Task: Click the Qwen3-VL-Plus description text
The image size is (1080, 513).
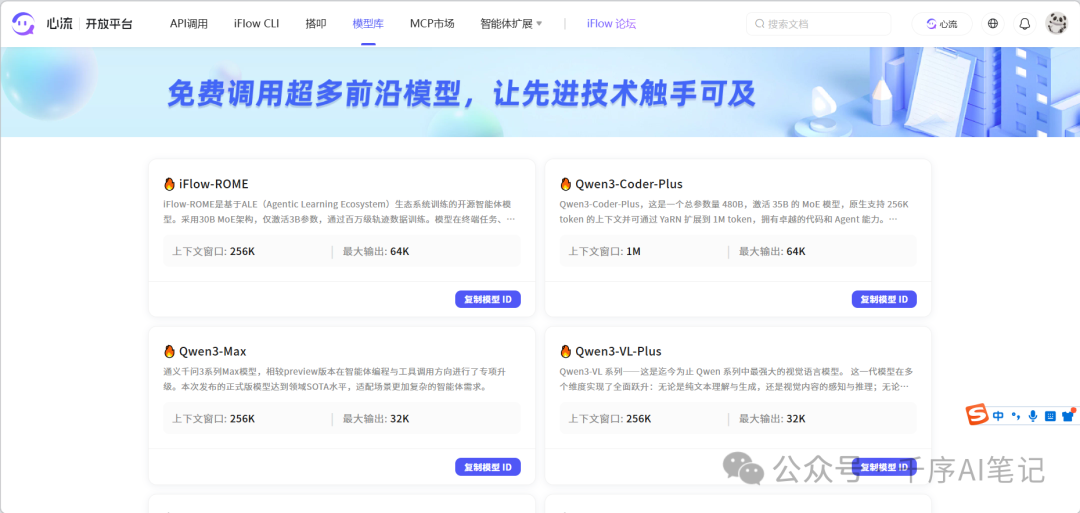Action: click(736, 379)
